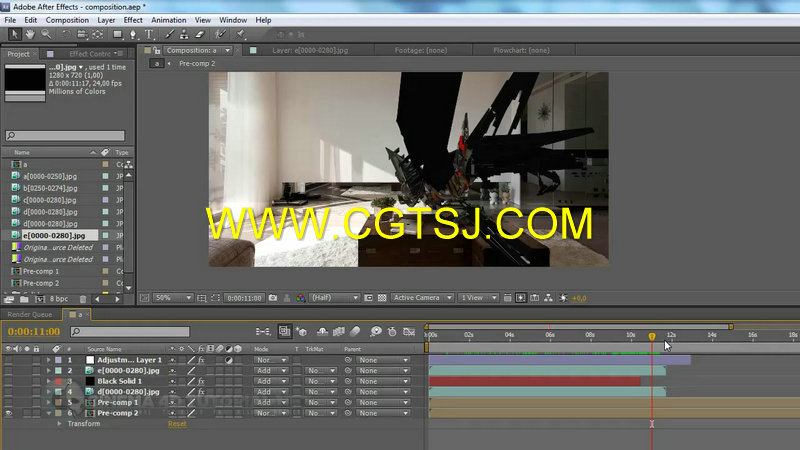Toggle shy switch for e[0000-0280].jpg layer
The image size is (800, 450).
click(x=172, y=371)
